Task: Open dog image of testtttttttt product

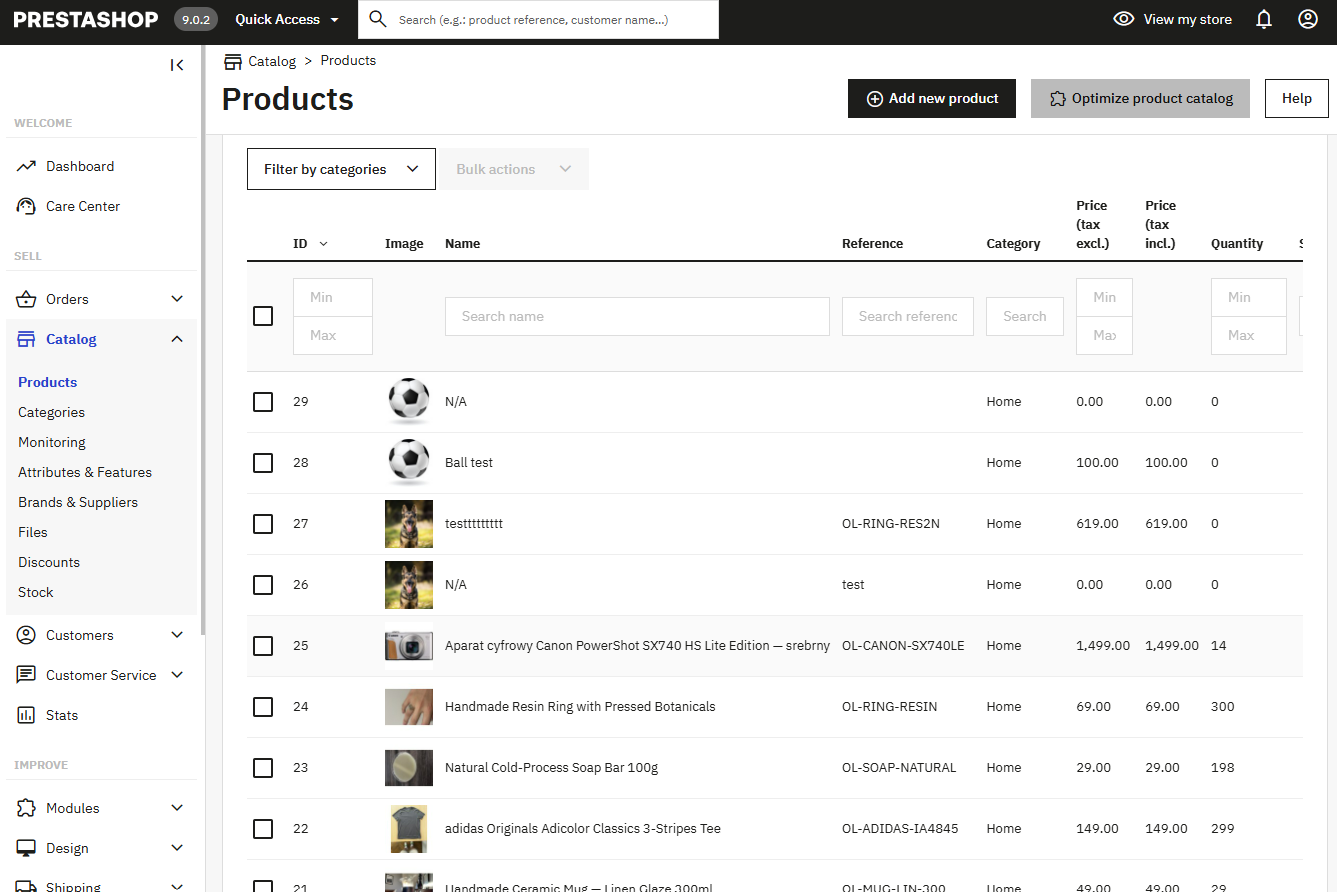Action: coord(409,524)
